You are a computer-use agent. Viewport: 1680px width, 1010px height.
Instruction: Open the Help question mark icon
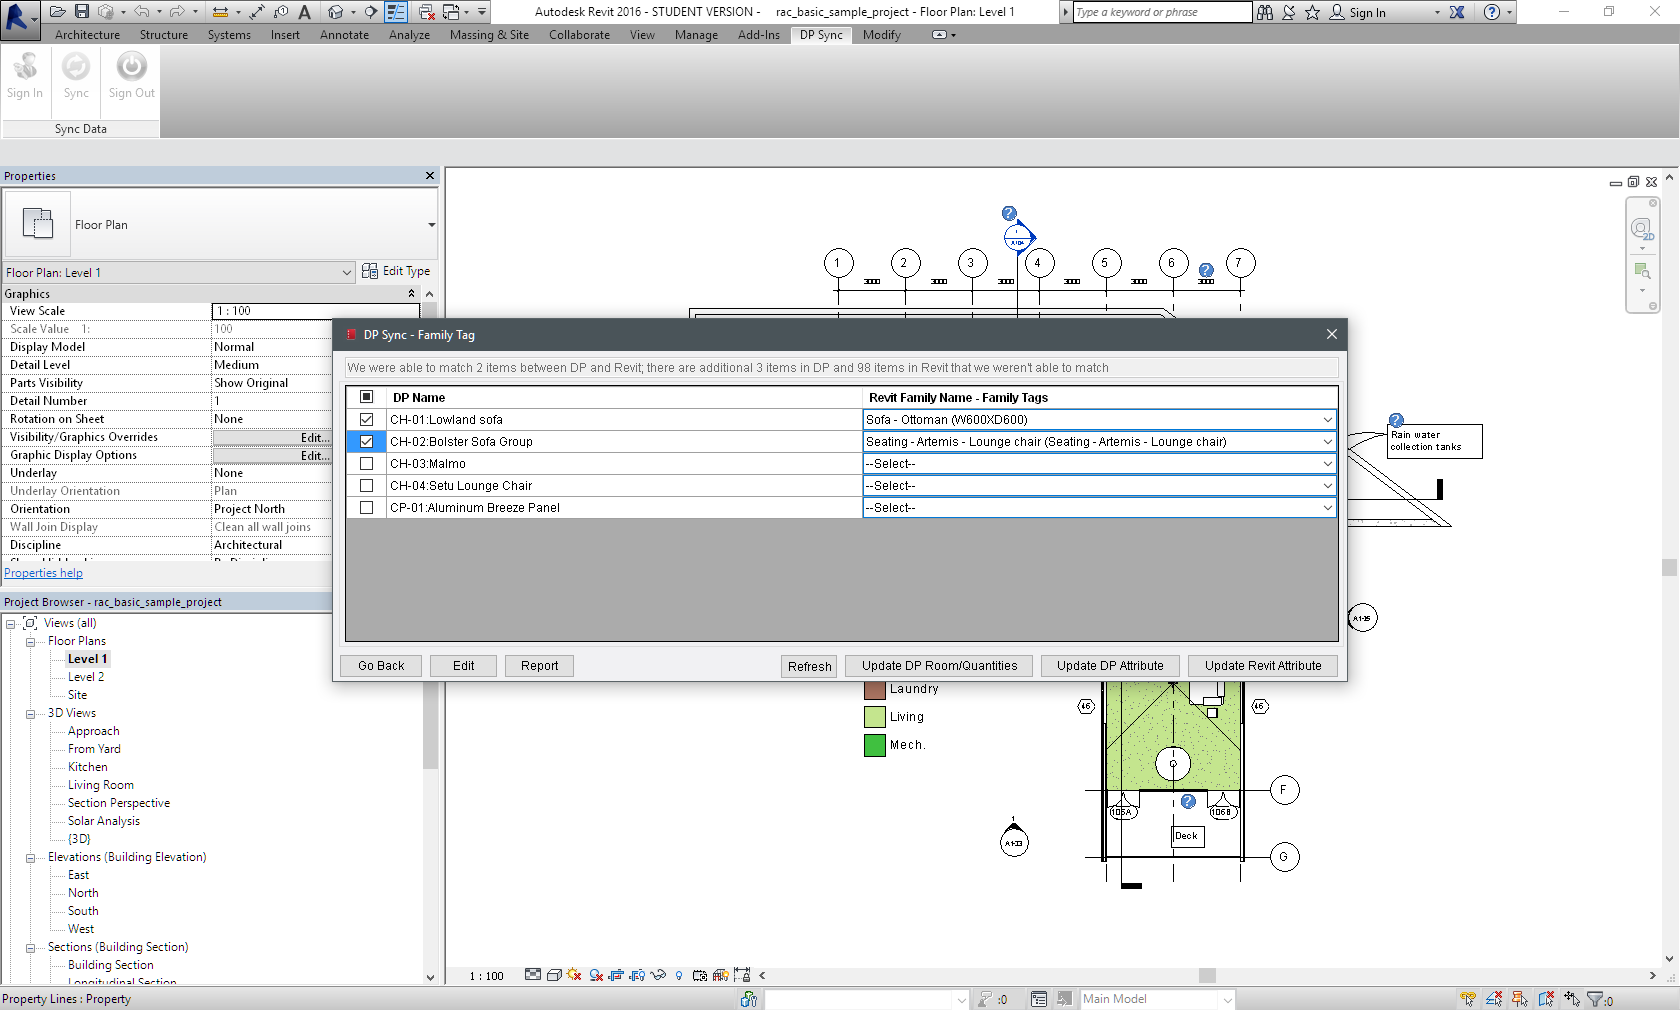pyautogui.click(x=1492, y=12)
